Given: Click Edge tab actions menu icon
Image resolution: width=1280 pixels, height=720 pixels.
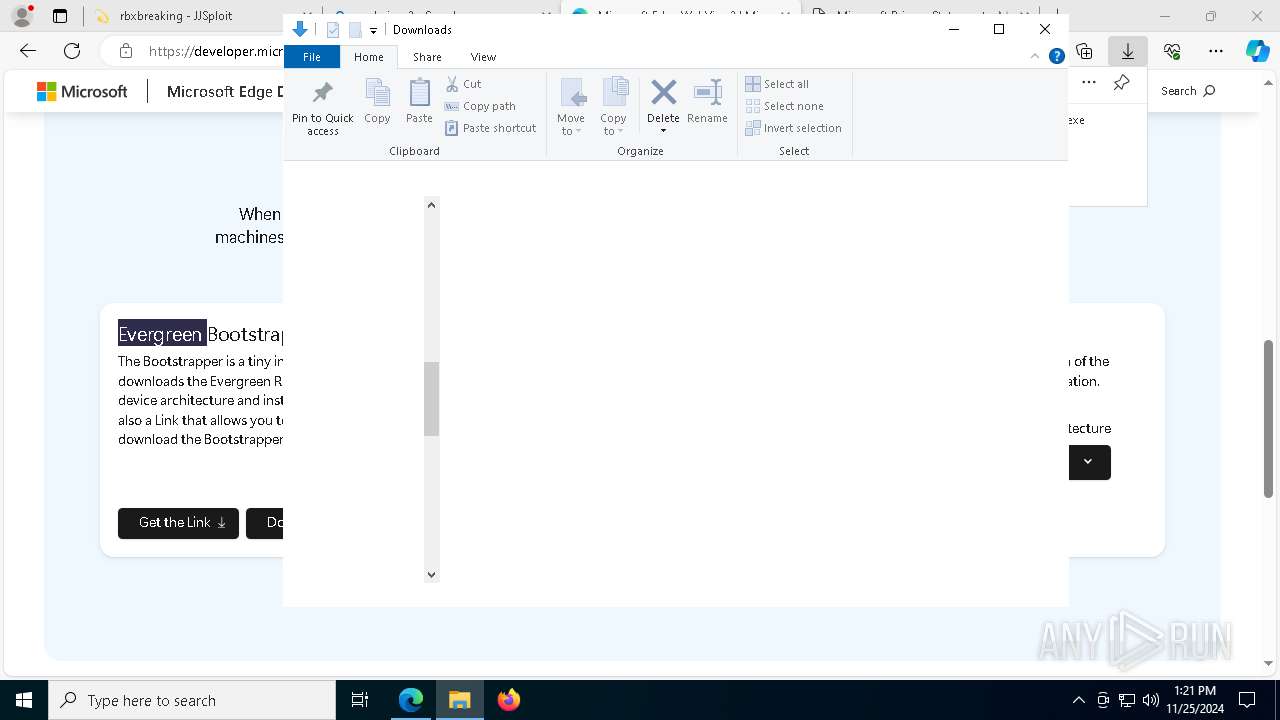Looking at the screenshot, I should pyautogui.click(x=60, y=16).
